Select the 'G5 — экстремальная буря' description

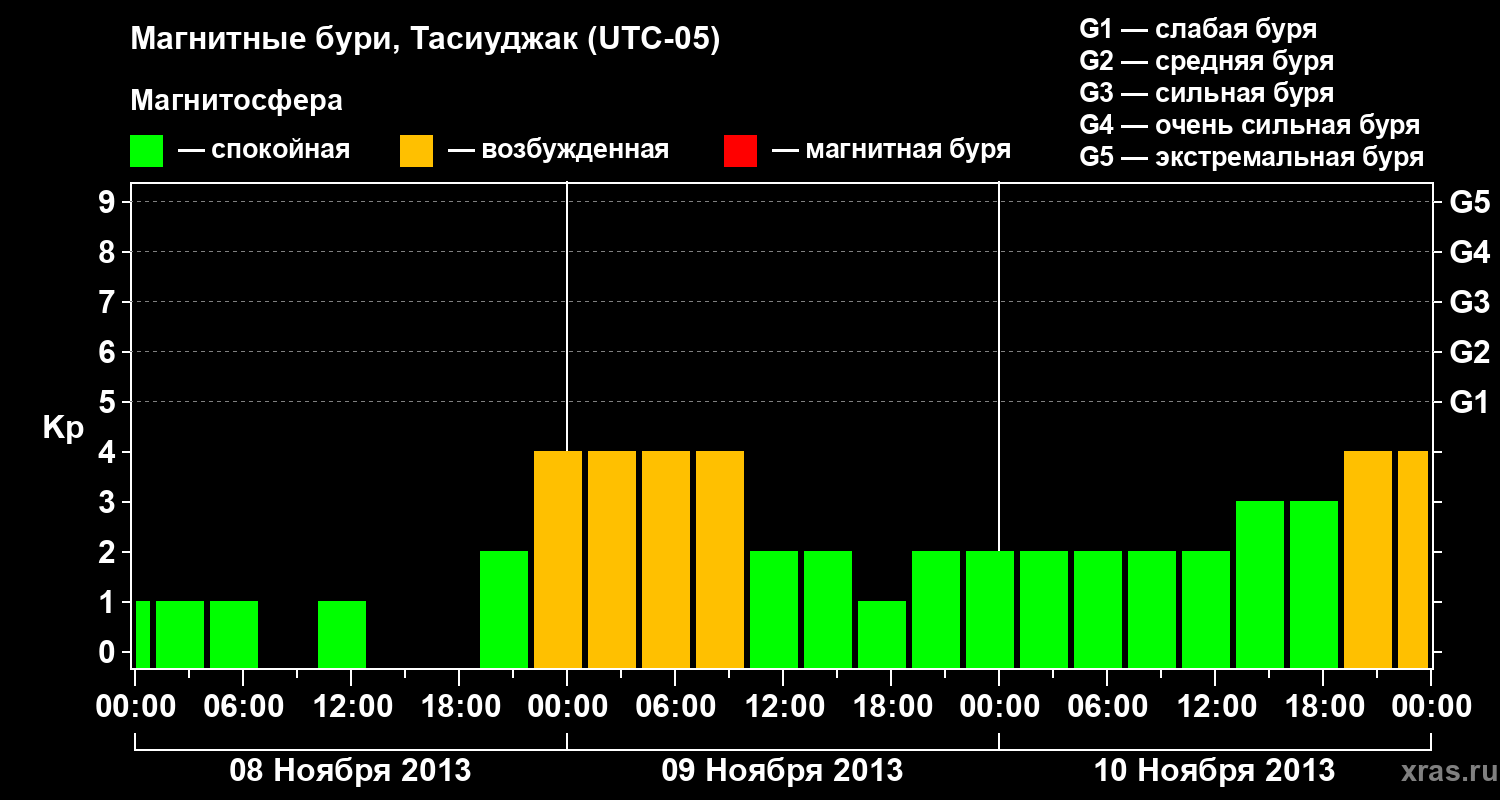1251,157
